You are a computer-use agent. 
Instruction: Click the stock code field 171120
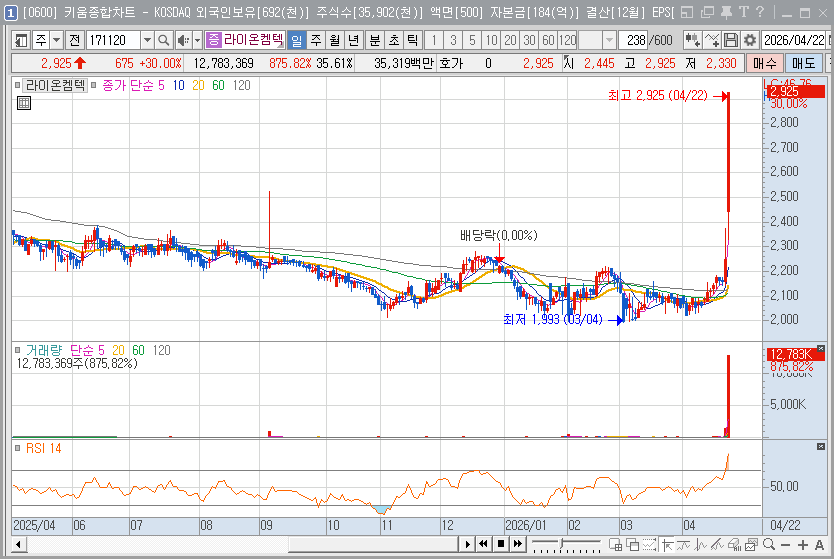pyautogui.click(x=113, y=40)
